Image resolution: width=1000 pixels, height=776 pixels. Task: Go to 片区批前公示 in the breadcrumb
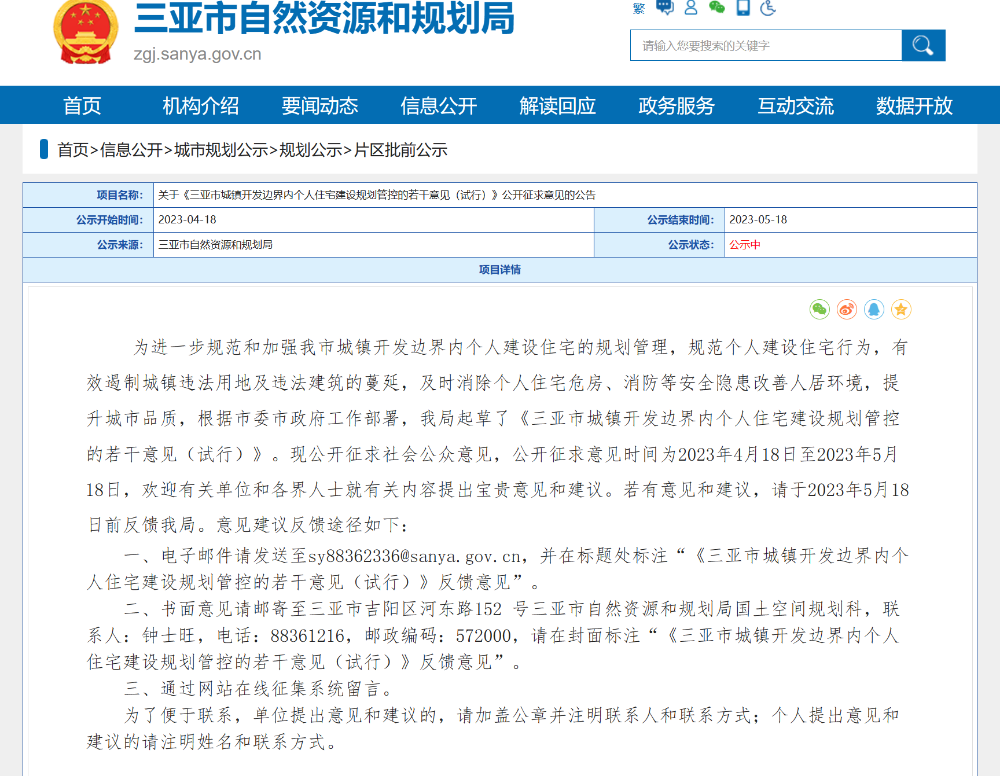[401, 150]
